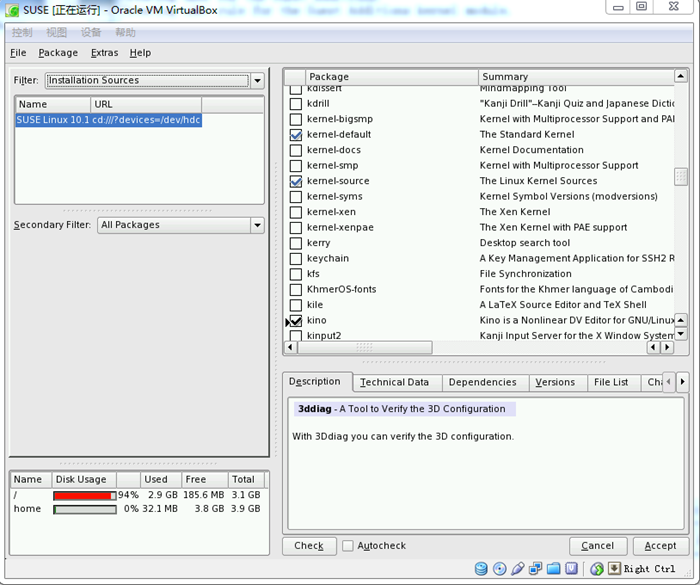This screenshot has height=585, width=700.
Task: Check the kile package checkbox
Action: click(296, 305)
